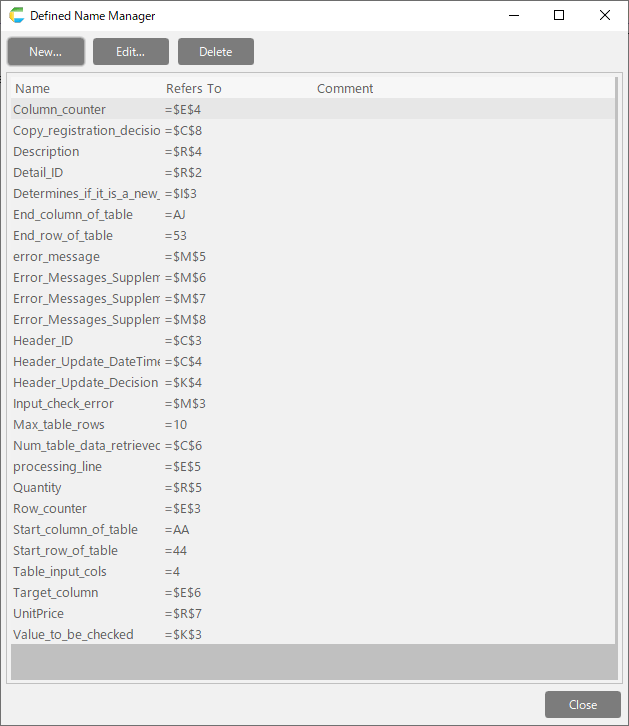629x726 pixels.
Task: Minimize the Defined Name Manager window
Action: (513, 16)
